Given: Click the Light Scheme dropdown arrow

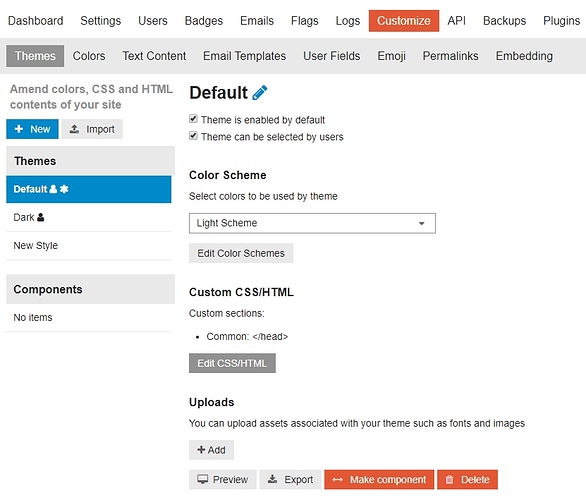Looking at the screenshot, I should click(x=422, y=223).
